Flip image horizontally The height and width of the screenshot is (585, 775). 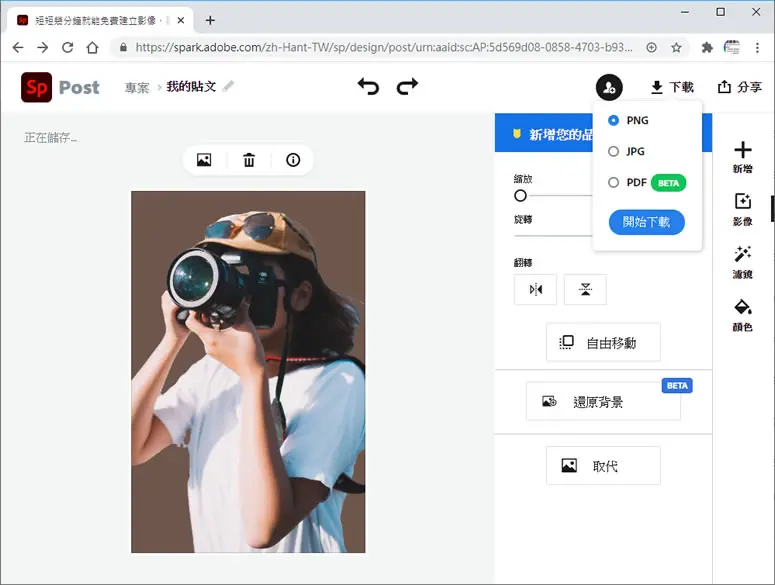536,290
